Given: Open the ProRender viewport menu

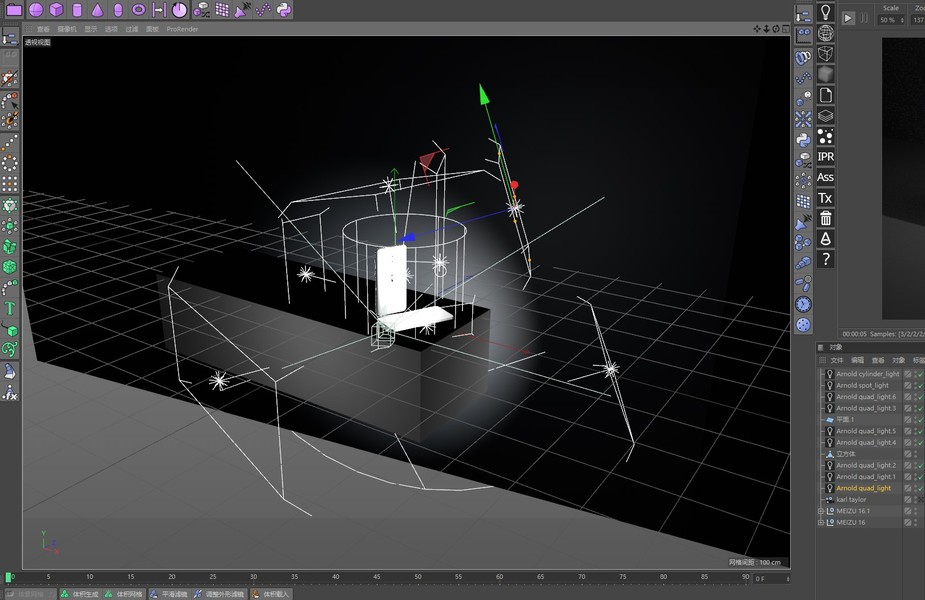Looking at the screenshot, I should click(x=182, y=29).
